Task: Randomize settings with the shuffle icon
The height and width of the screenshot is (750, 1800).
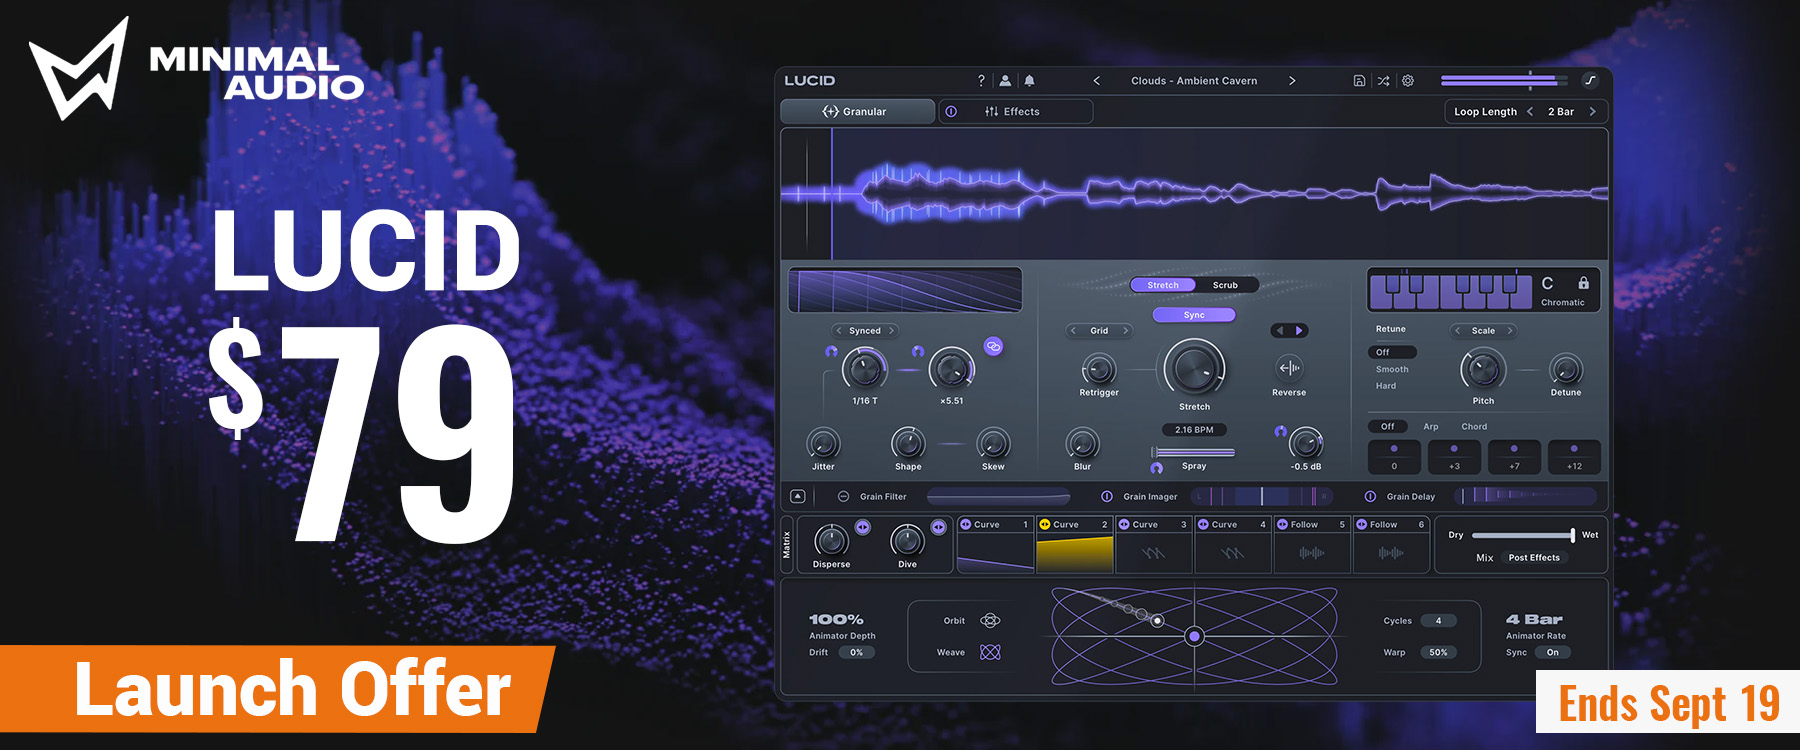Action: pyautogui.click(x=1383, y=81)
